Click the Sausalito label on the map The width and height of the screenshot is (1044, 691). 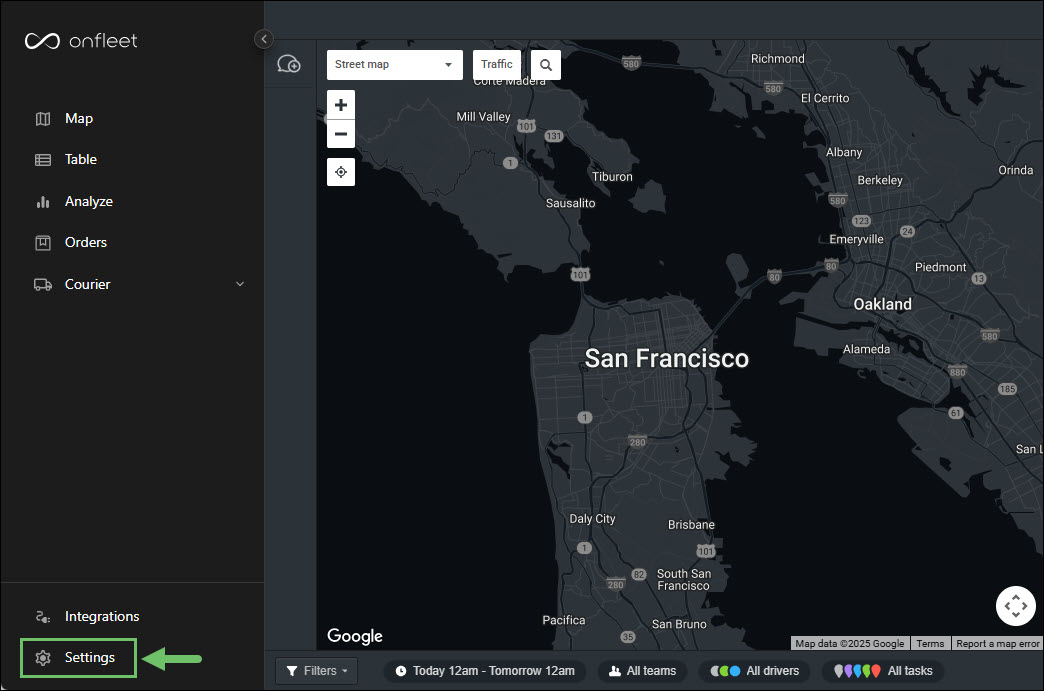click(571, 203)
